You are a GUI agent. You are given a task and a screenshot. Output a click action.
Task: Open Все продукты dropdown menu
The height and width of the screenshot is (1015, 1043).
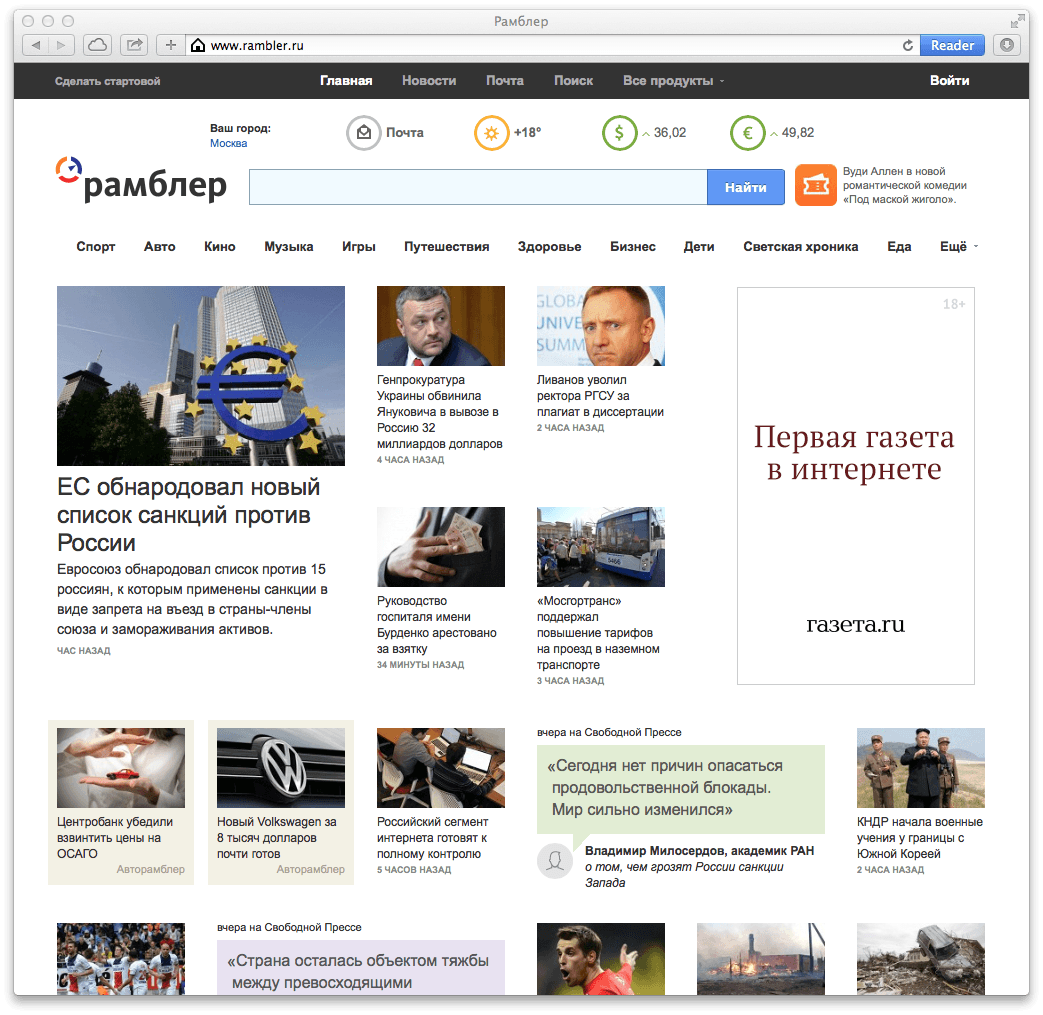click(x=673, y=80)
